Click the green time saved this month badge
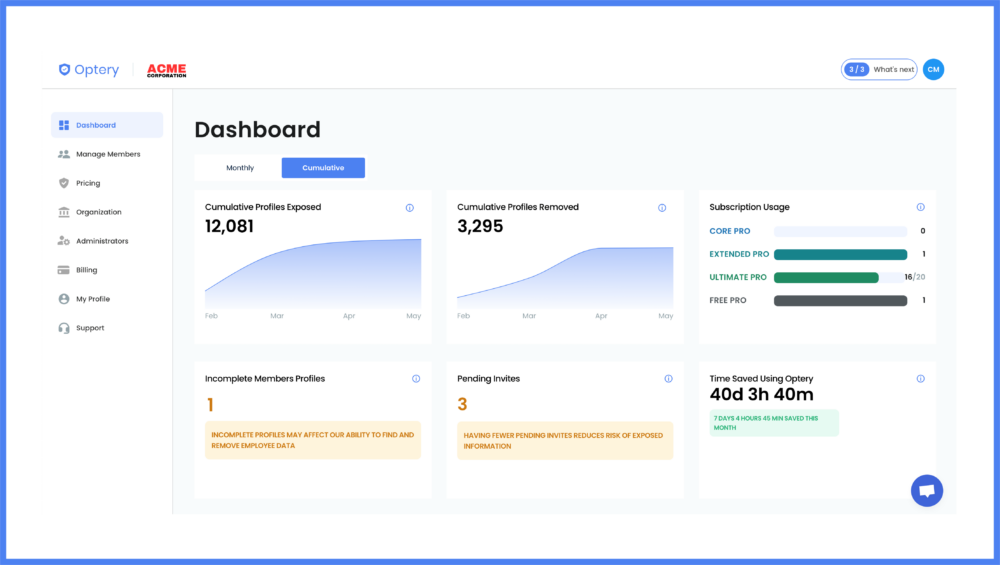The width and height of the screenshot is (1000, 565). (x=774, y=423)
